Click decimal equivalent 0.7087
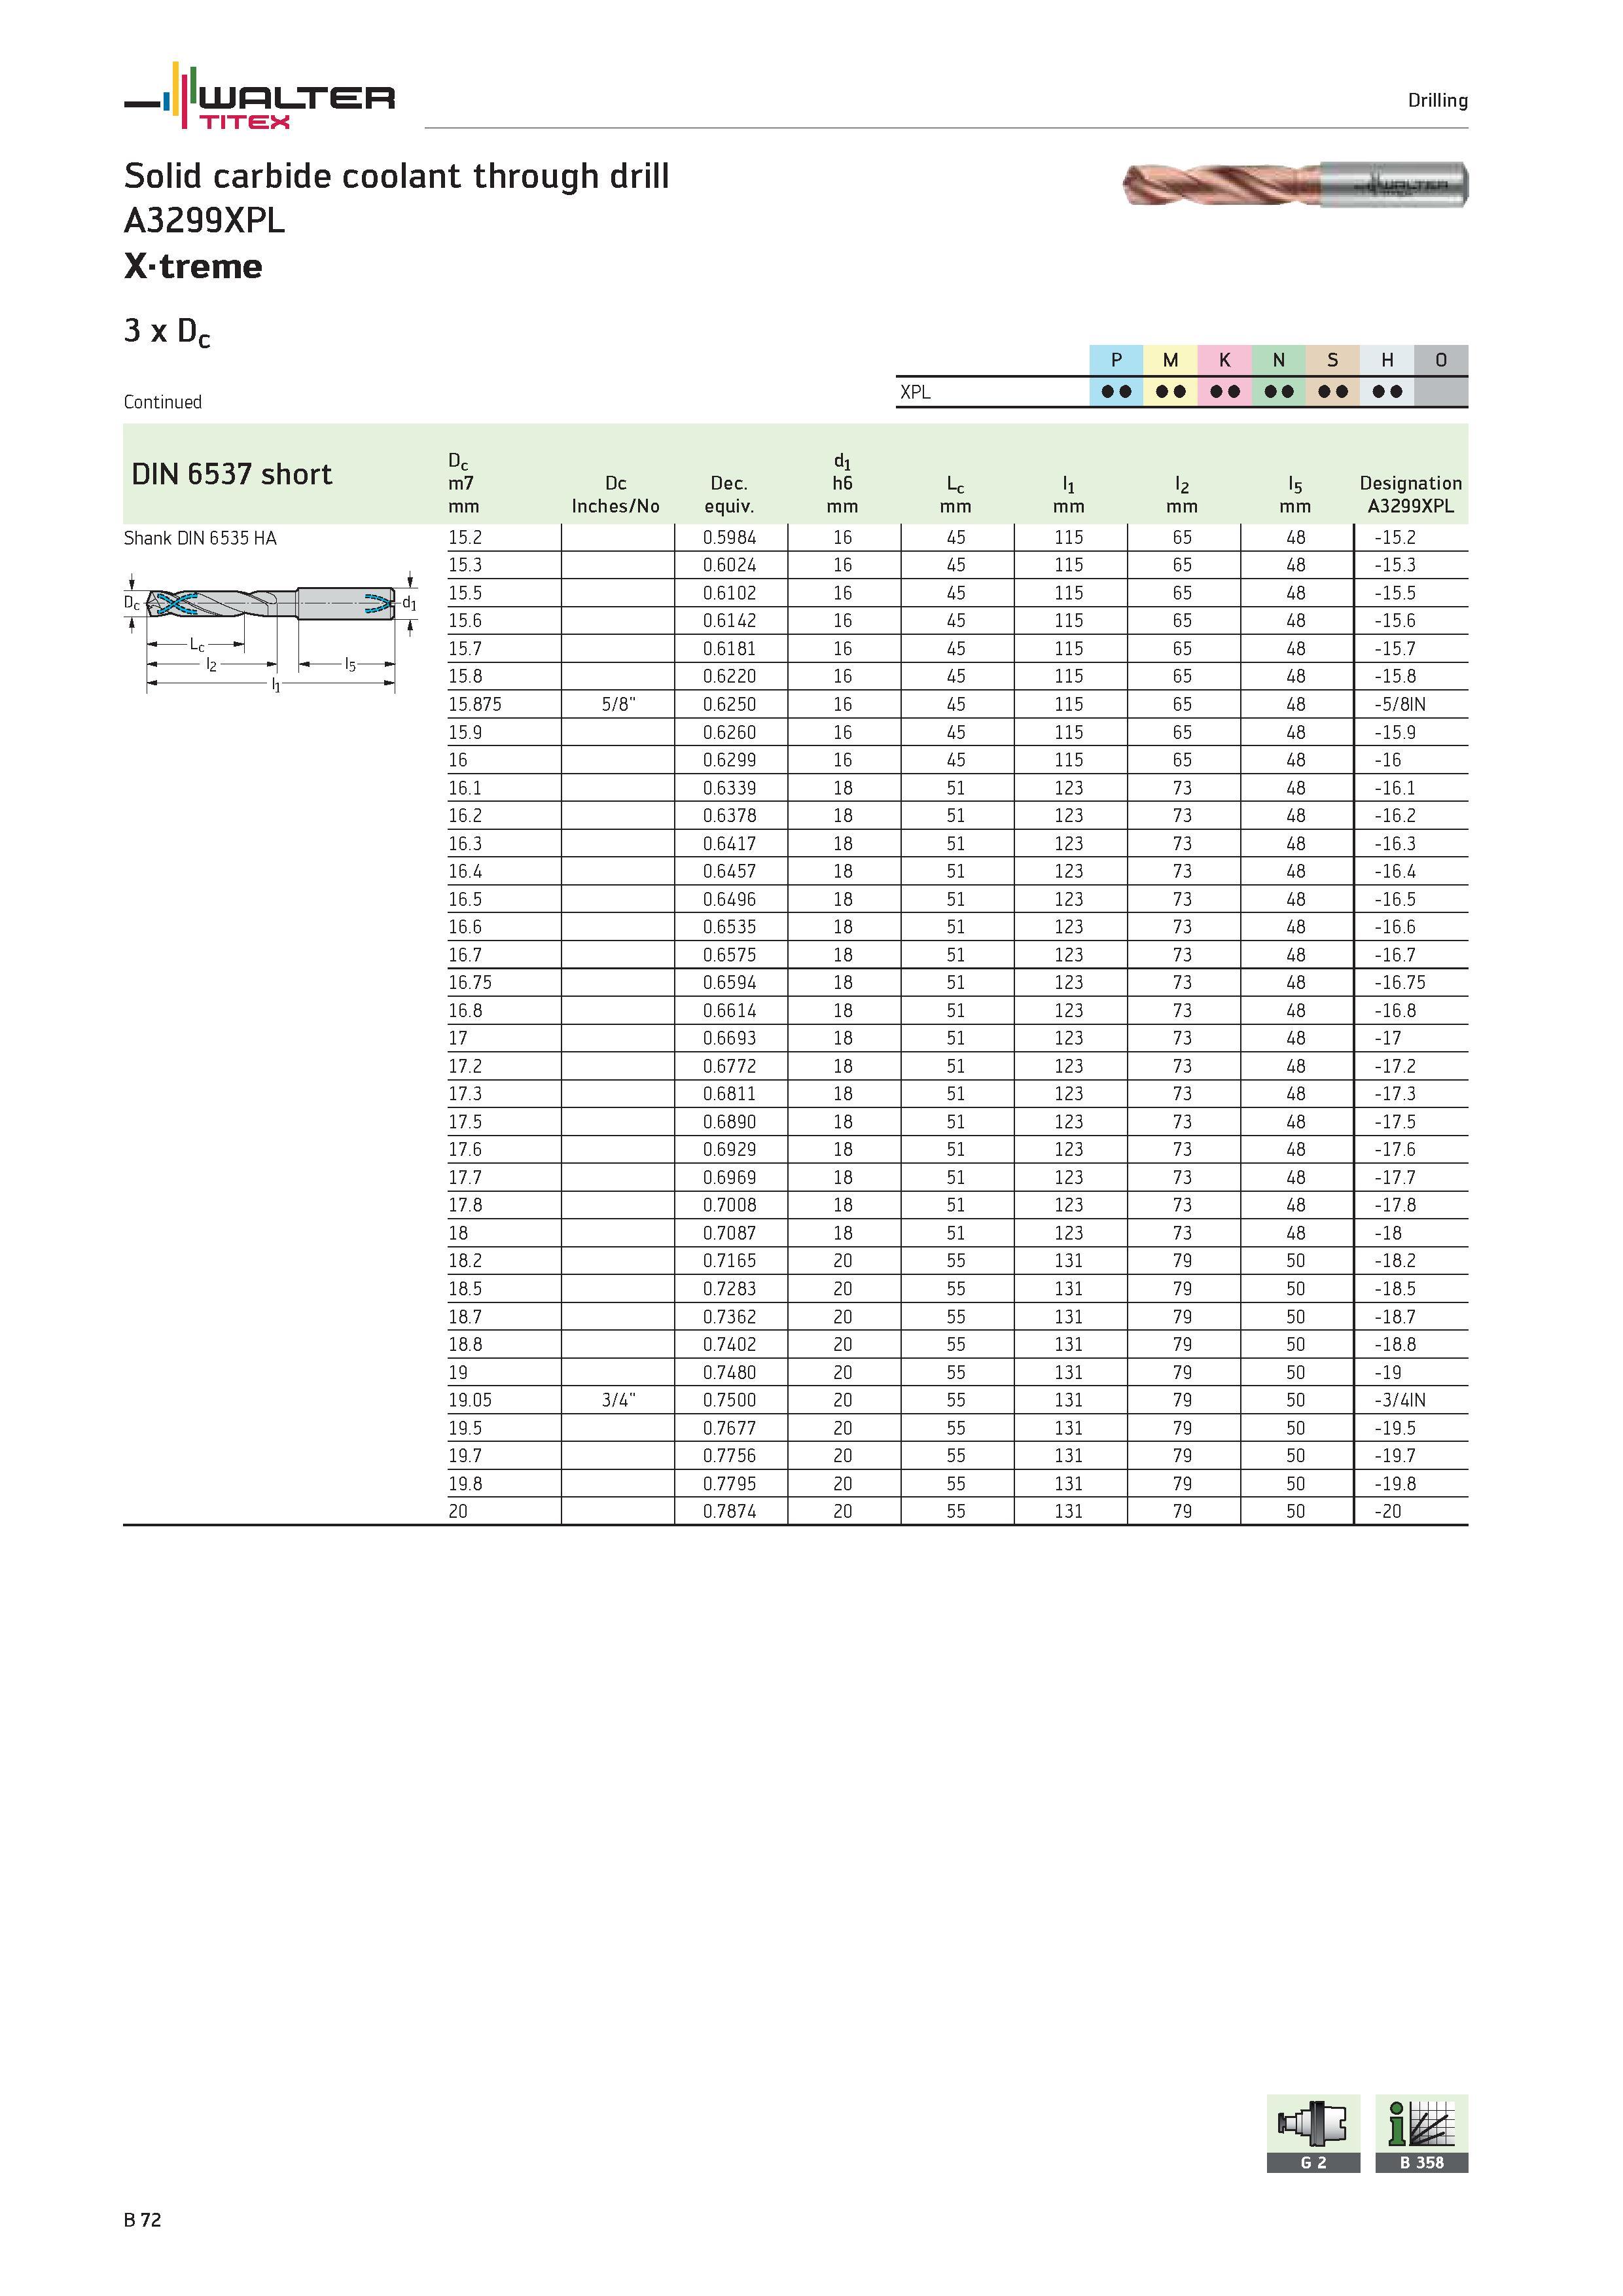The image size is (1623, 2296). coord(729,1233)
